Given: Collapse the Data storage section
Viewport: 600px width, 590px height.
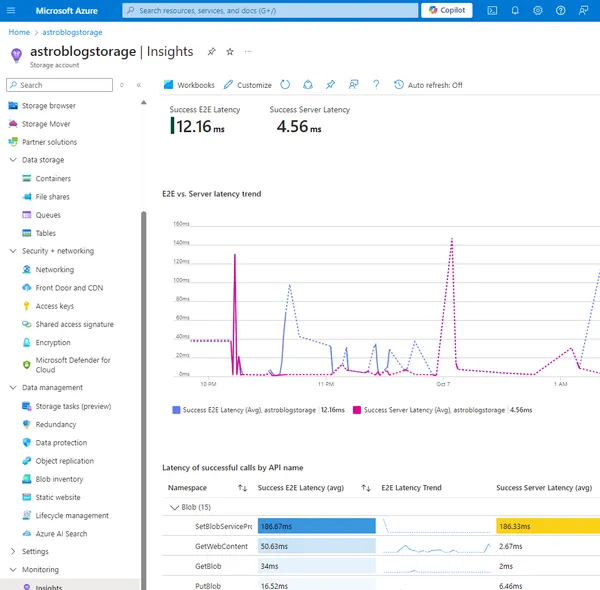Looking at the screenshot, I should [13, 160].
